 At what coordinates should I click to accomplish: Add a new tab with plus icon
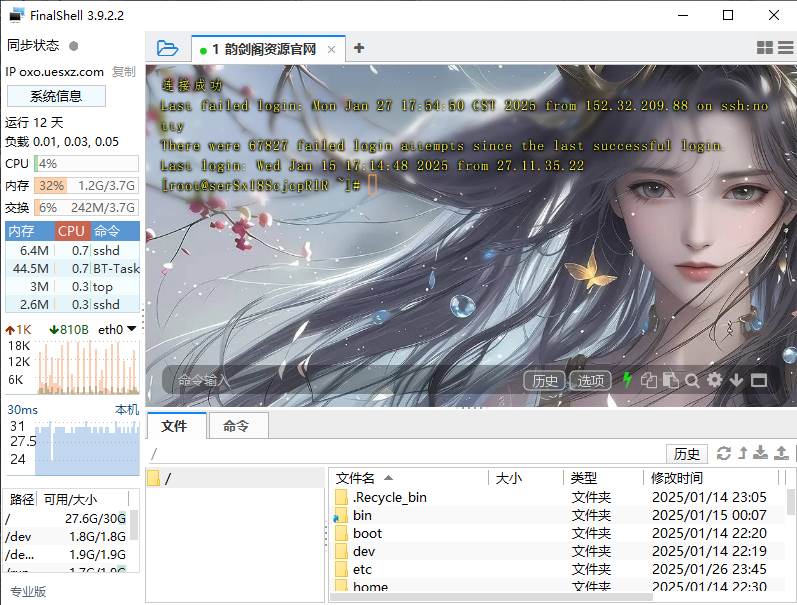[359, 48]
